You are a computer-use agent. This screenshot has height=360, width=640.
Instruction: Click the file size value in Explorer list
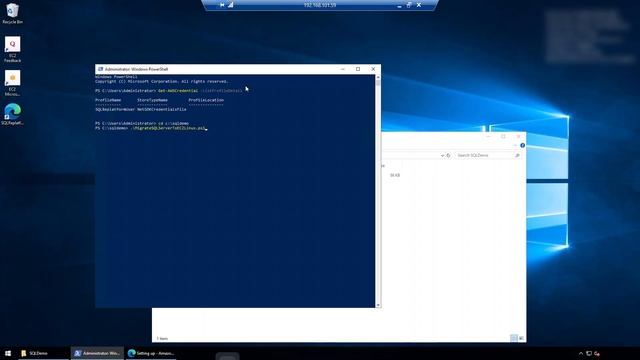coord(395,175)
